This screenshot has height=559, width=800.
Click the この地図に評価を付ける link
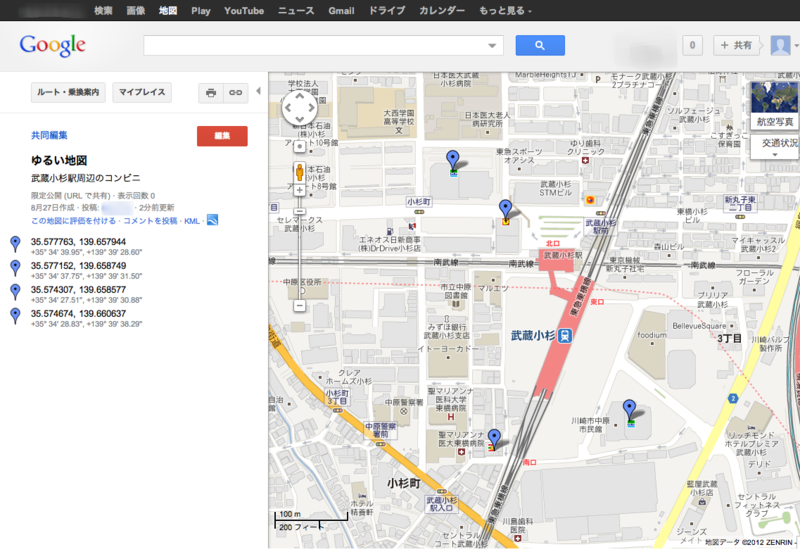73,221
